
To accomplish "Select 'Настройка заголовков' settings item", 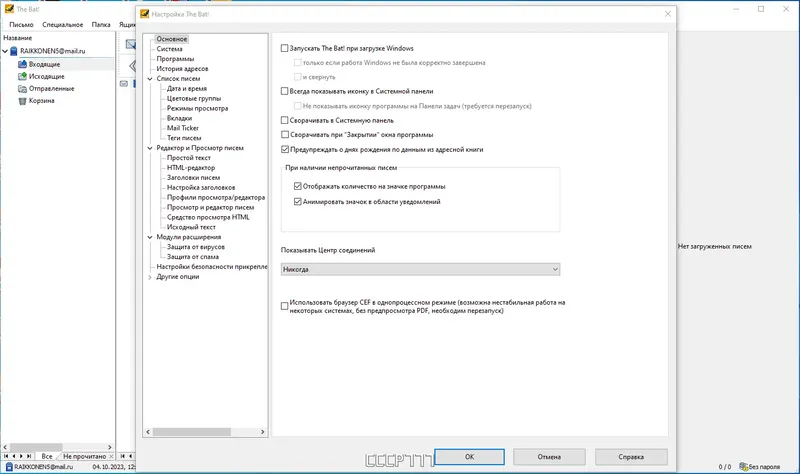I will click(201, 188).
